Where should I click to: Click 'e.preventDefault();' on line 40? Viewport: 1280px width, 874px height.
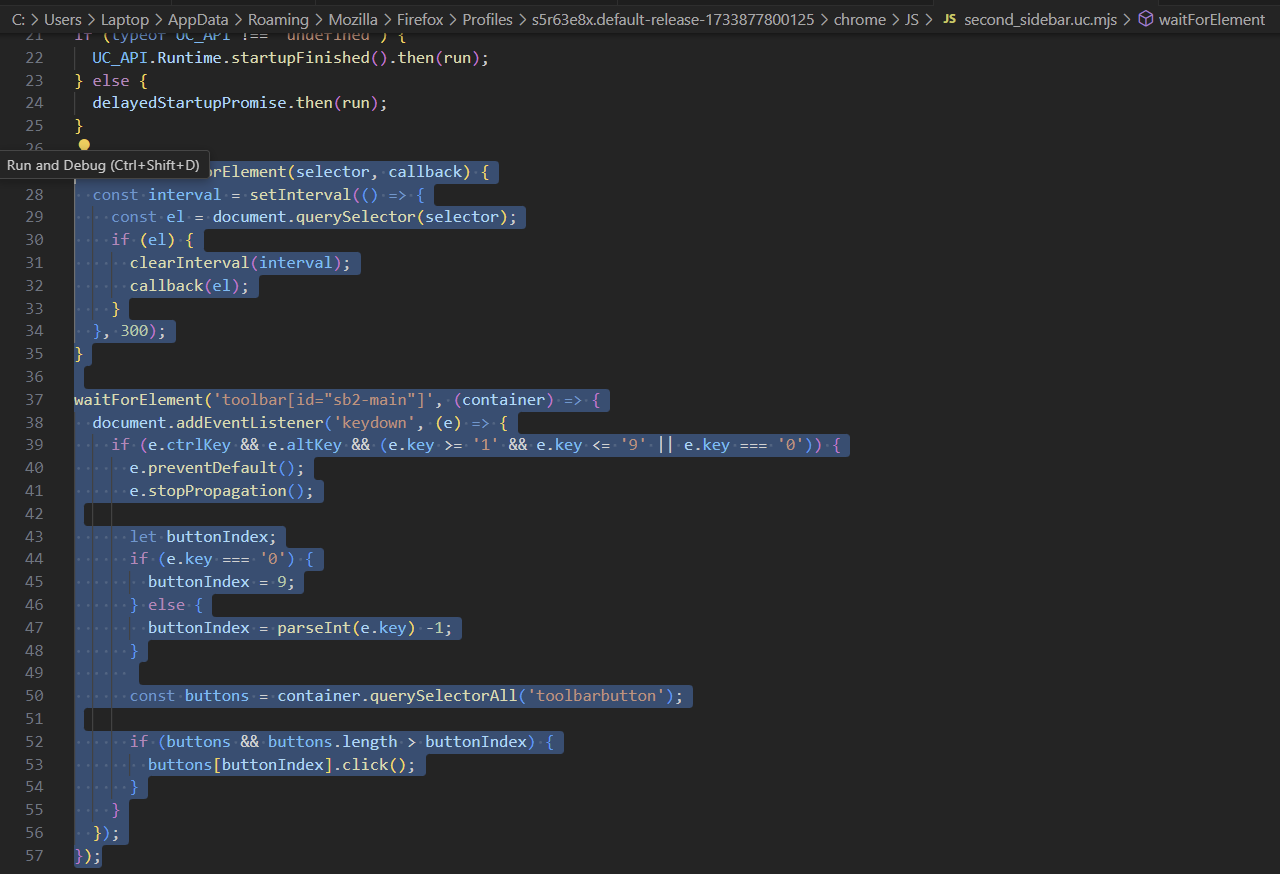click(x=217, y=468)
